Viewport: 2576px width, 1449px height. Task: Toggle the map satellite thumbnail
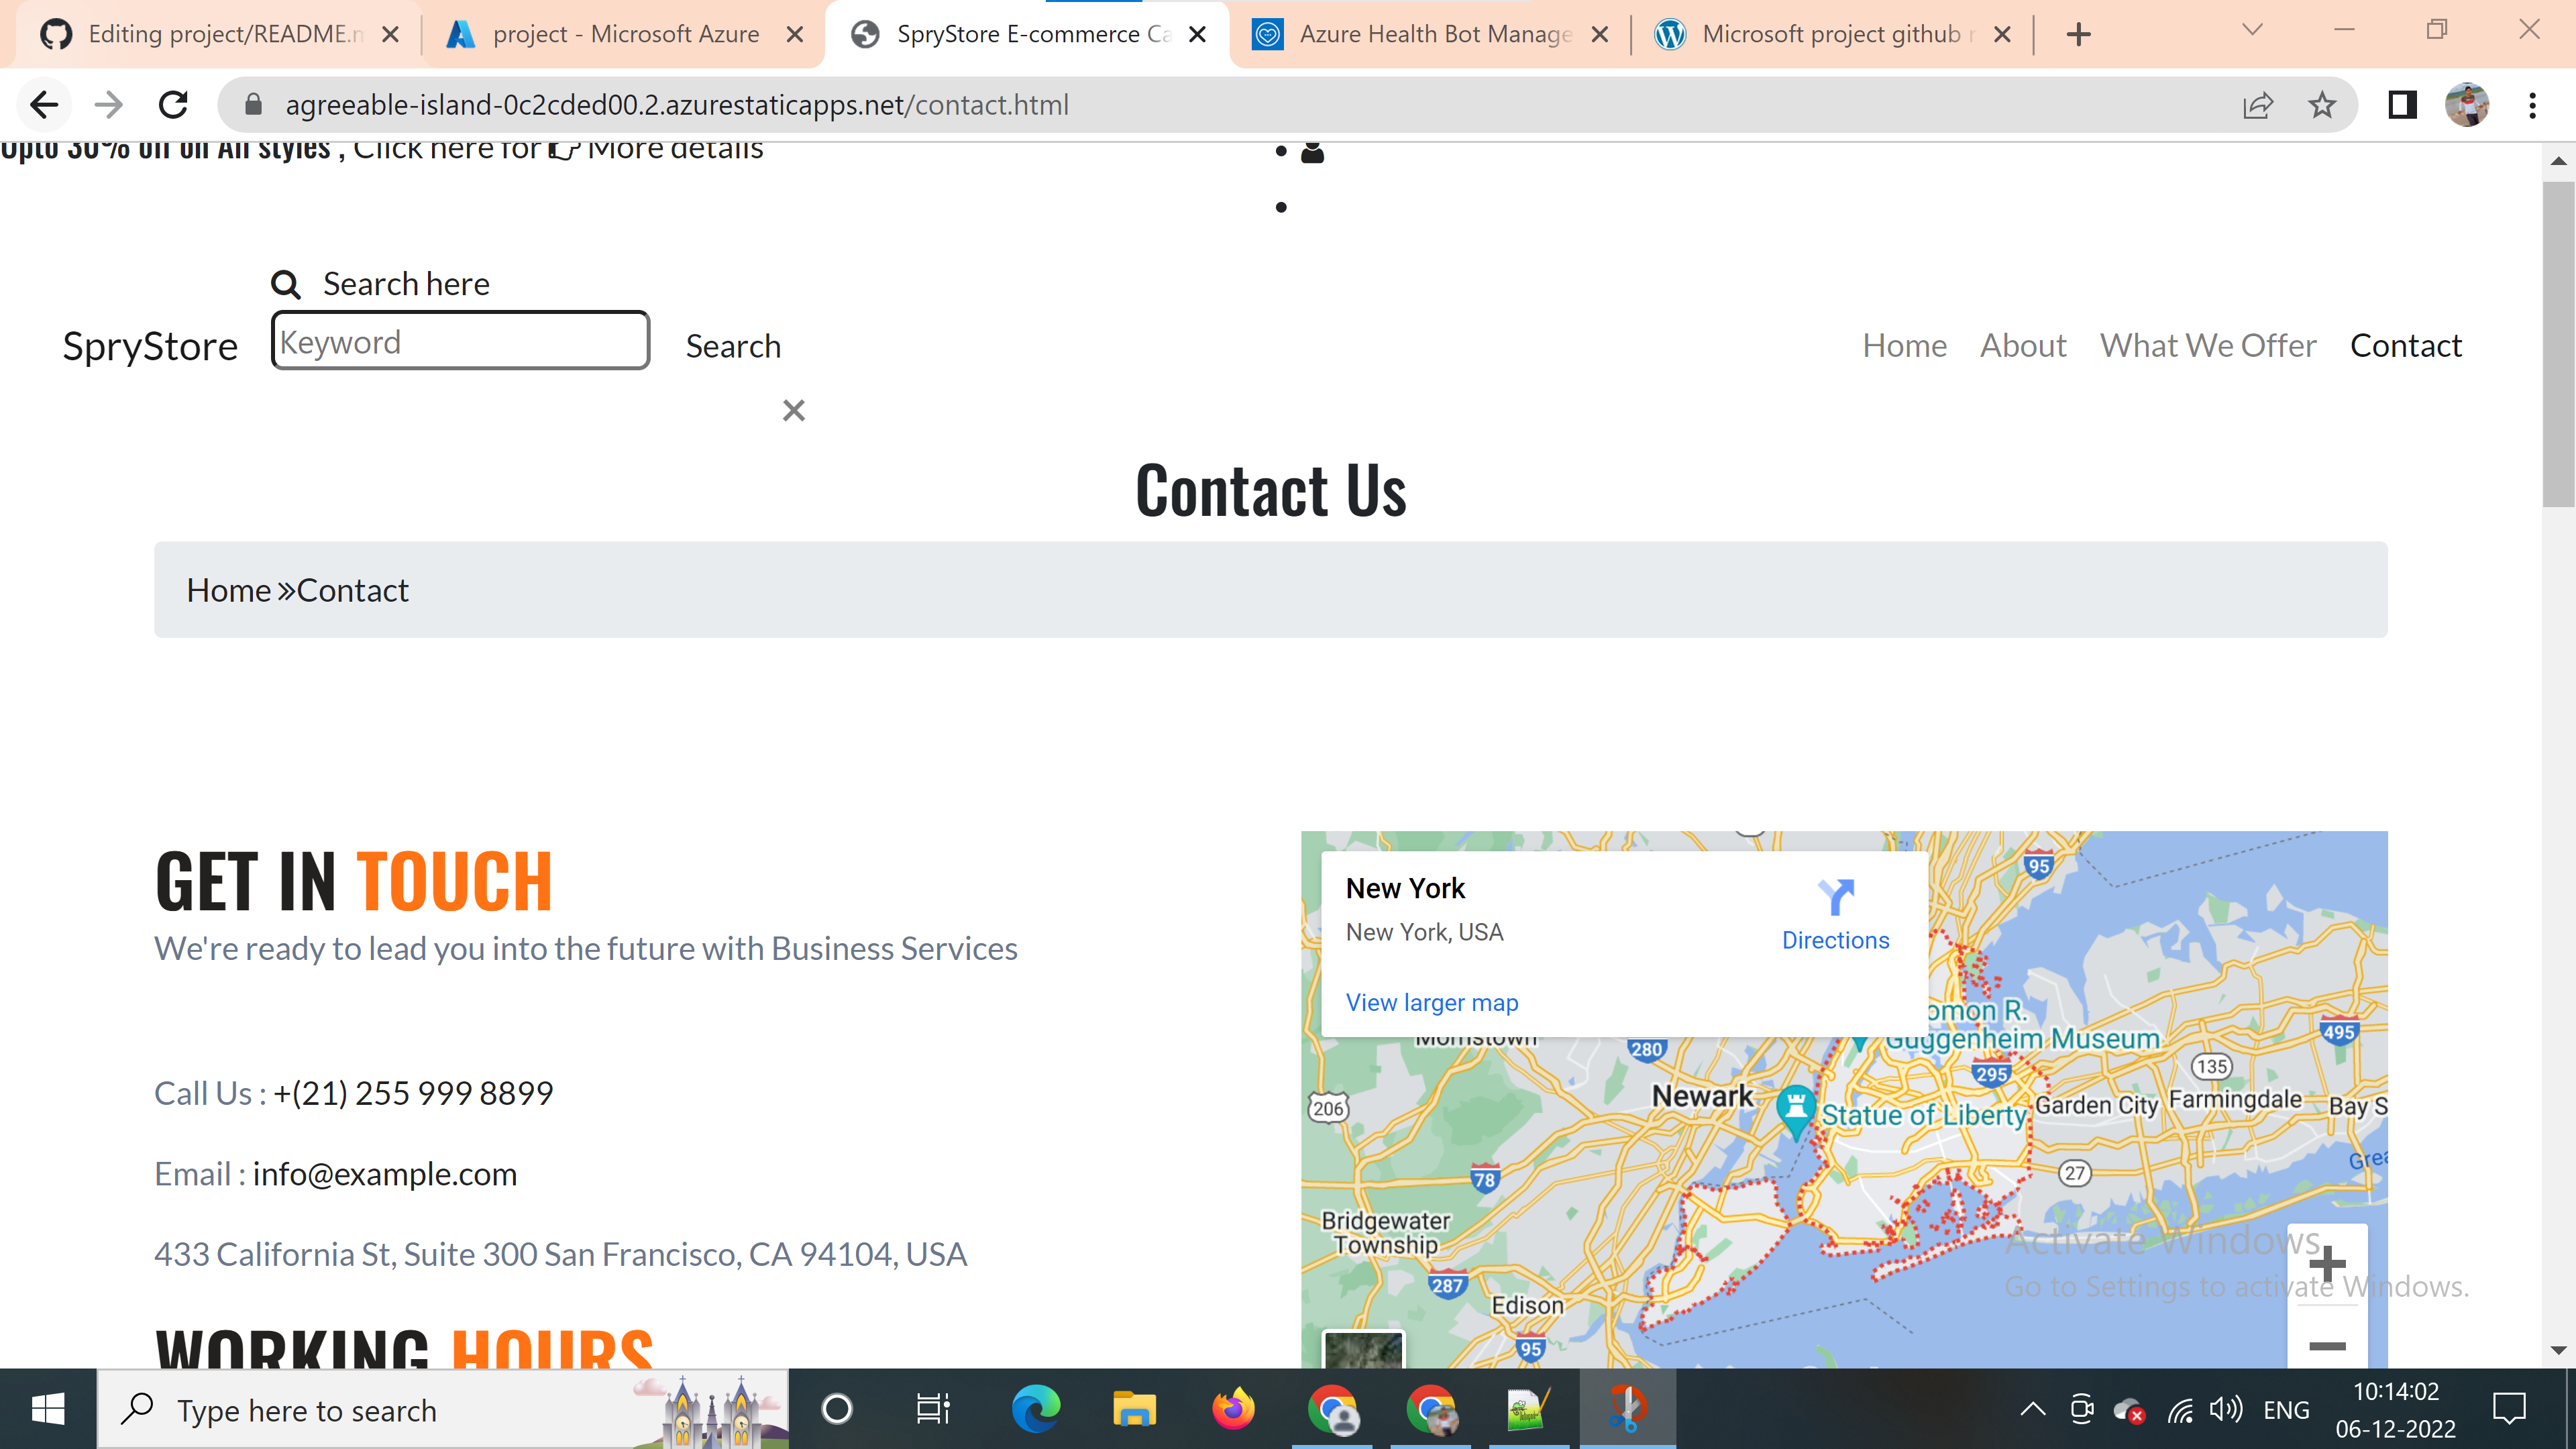(x=1363, y=1350)
